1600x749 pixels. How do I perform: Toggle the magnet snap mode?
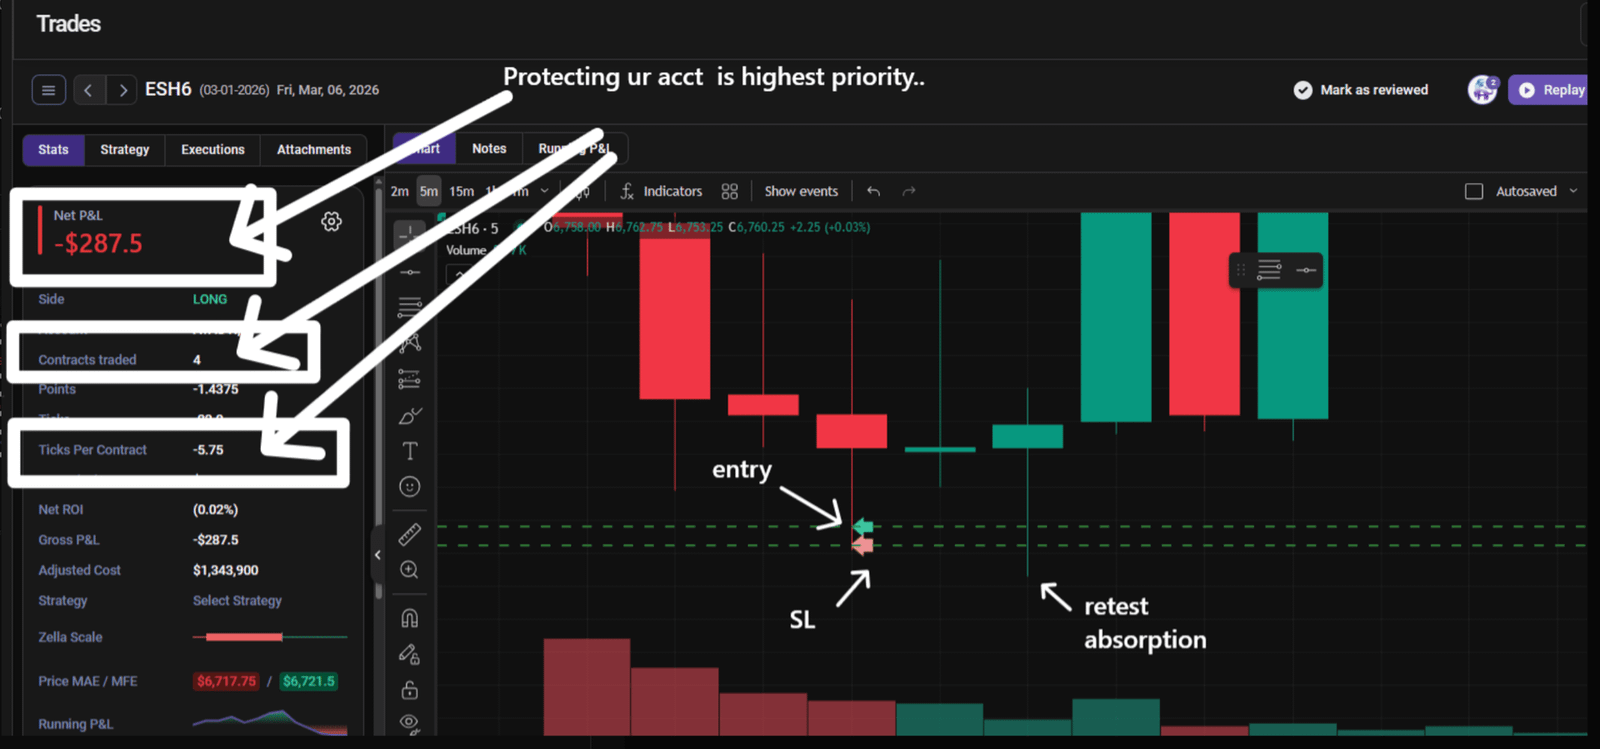coord(410,618)
